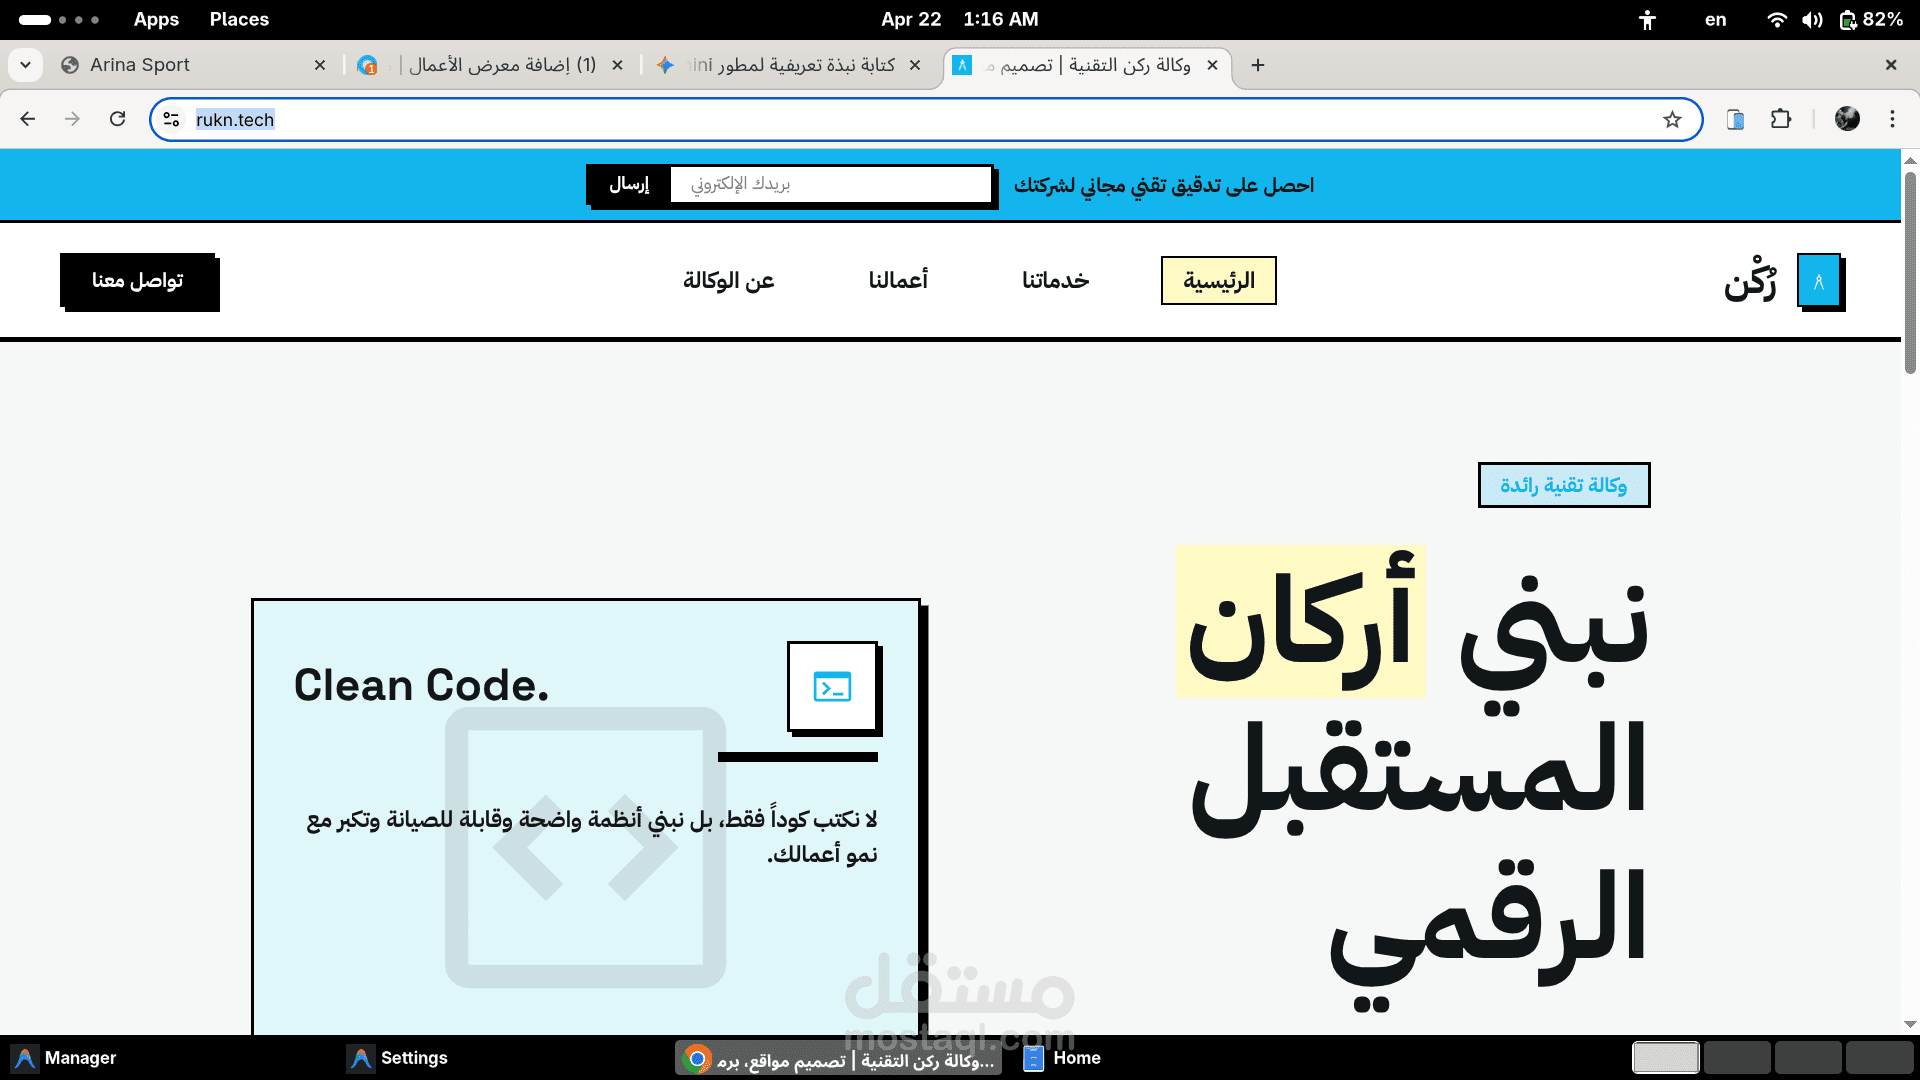Switch to the second workspace thumbnail
1920x1080 pixels.
pyautogui.click(x=1737, y=1058)
